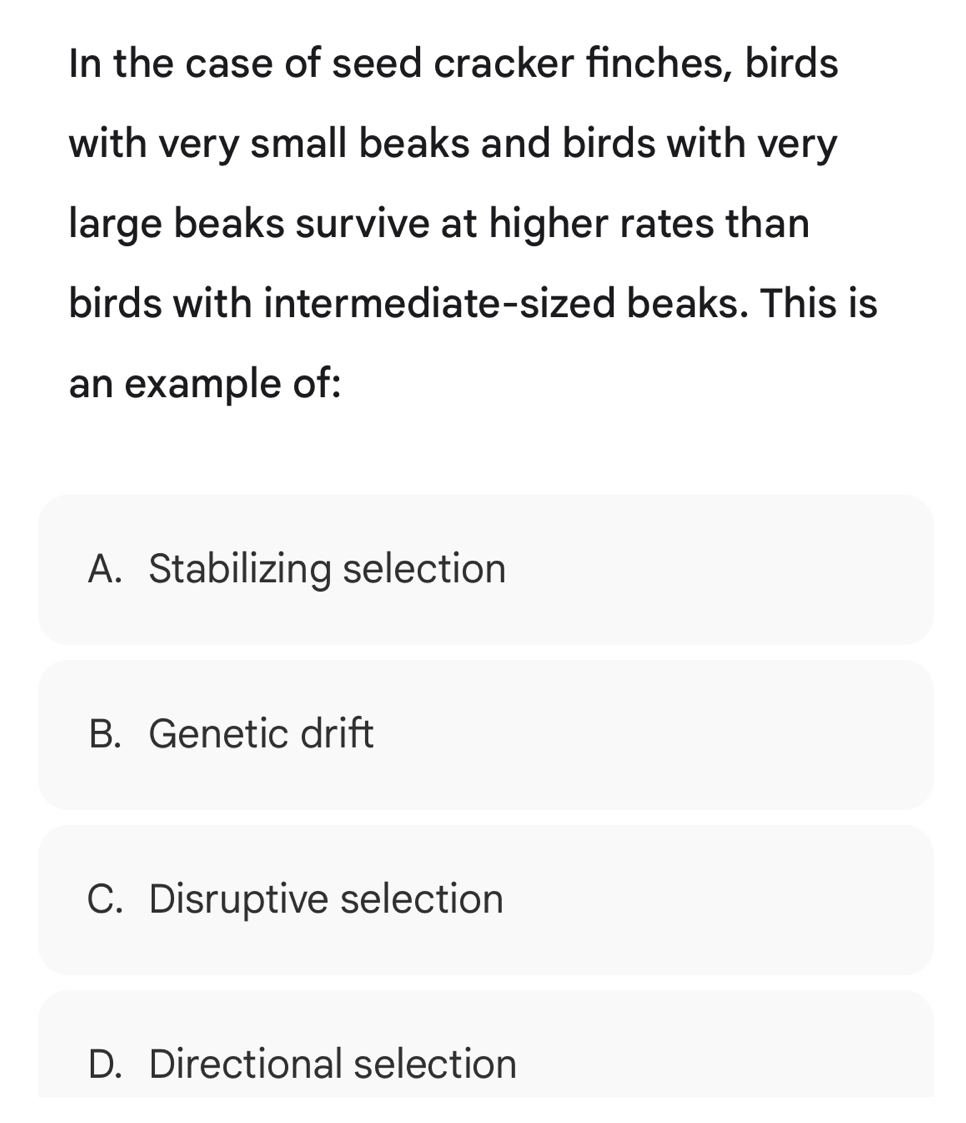Image resolution: width=966 pixels, height=1123 pixels.
Task: Click the 'Stabilizing selection' answer text
Action: coord(327,570)
